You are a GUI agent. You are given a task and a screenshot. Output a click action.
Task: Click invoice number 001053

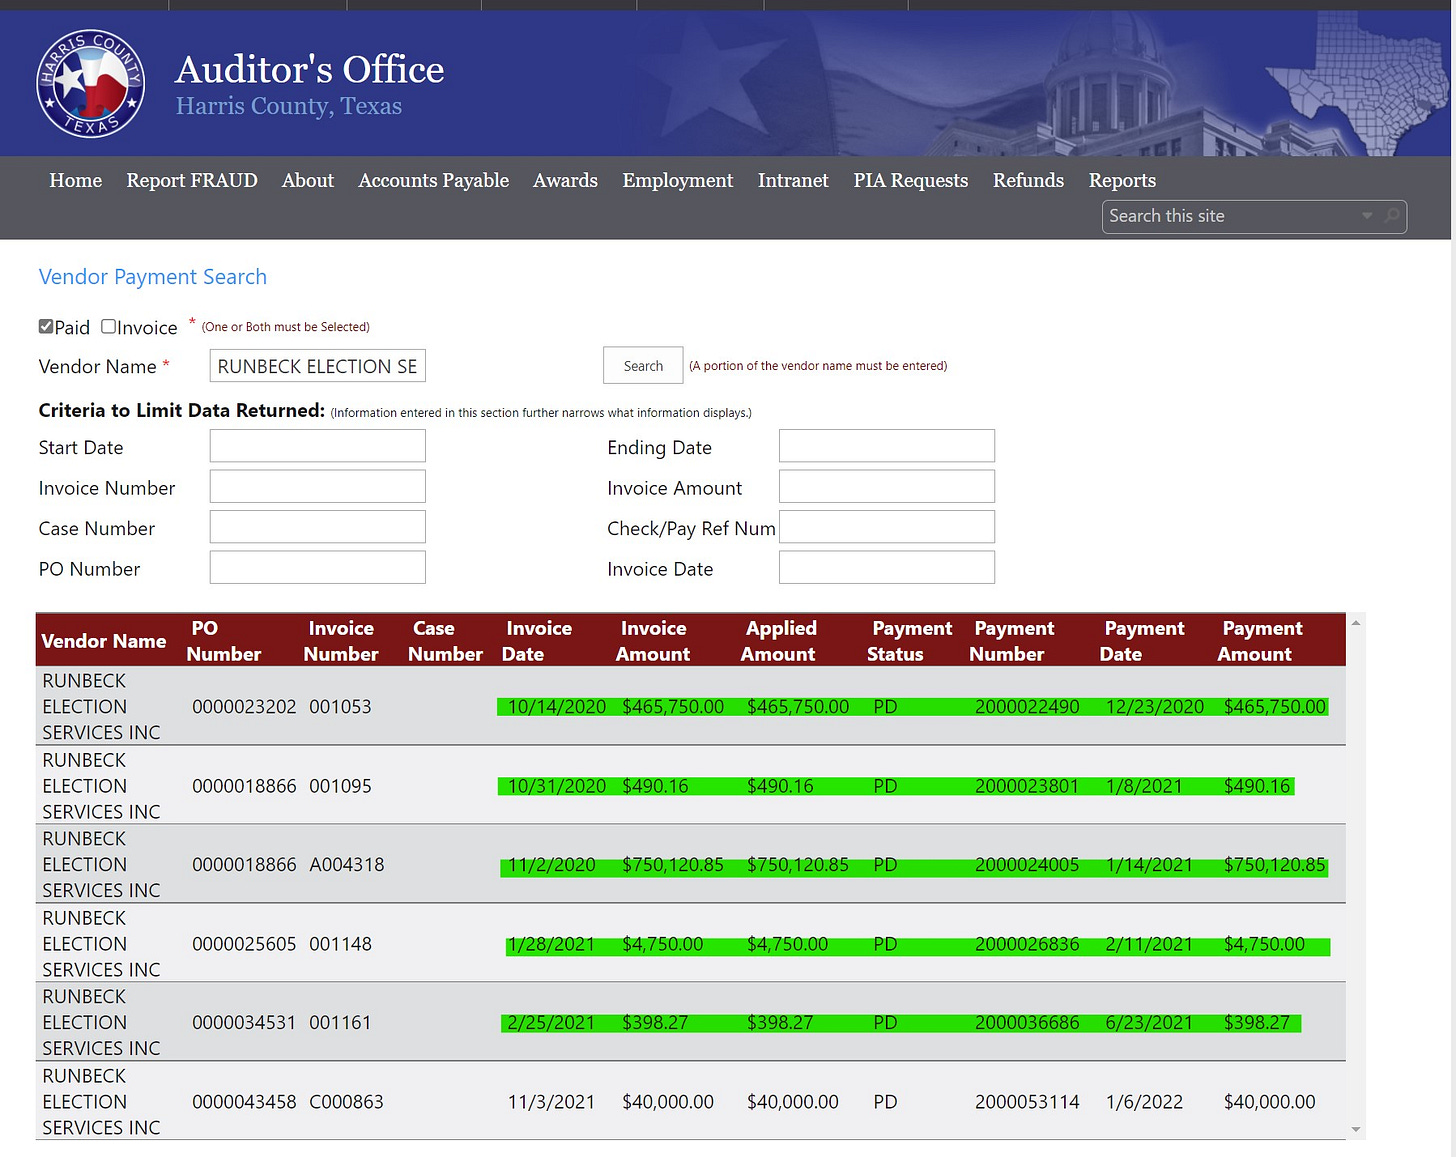coord(340,707)
